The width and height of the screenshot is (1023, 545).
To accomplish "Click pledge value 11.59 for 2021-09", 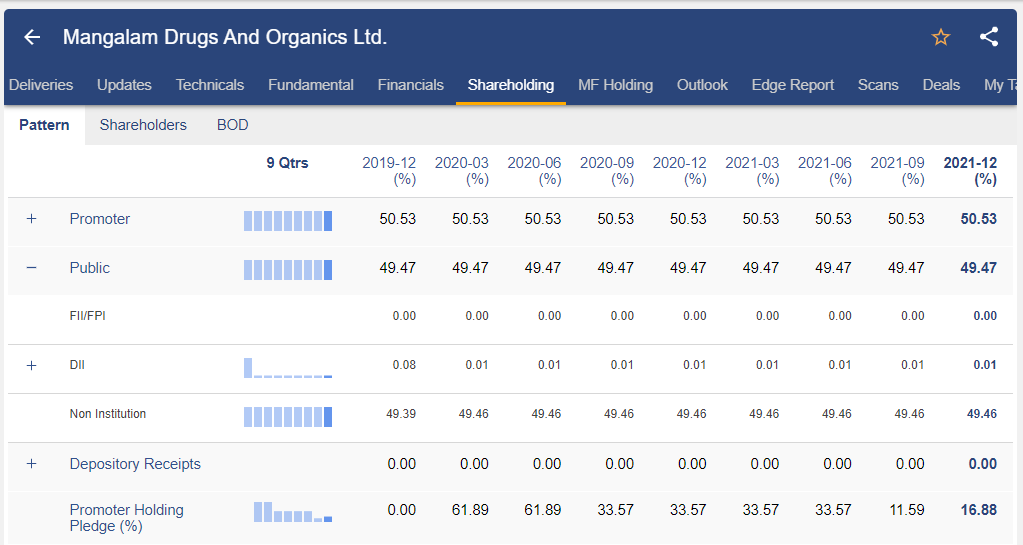I will [x=906, y=510].
